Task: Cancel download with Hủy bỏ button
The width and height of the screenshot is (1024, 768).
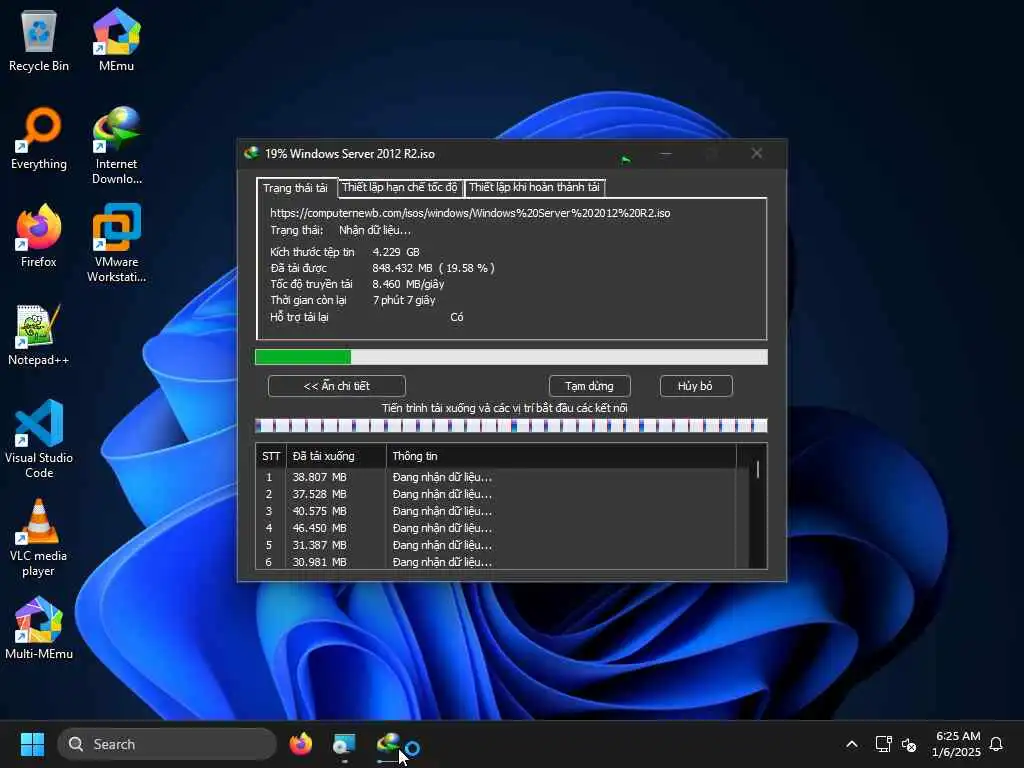Action: [x=696, y=386]
